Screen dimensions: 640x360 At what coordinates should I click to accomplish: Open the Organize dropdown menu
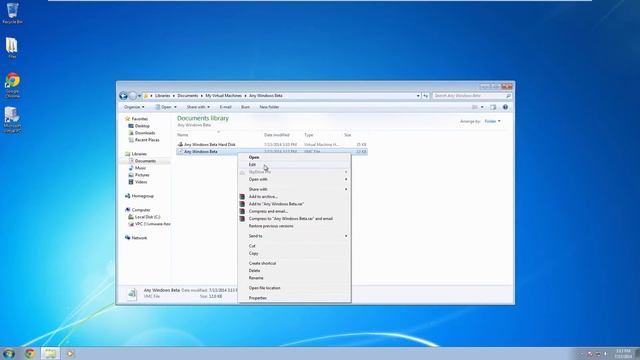click(134, 107)
